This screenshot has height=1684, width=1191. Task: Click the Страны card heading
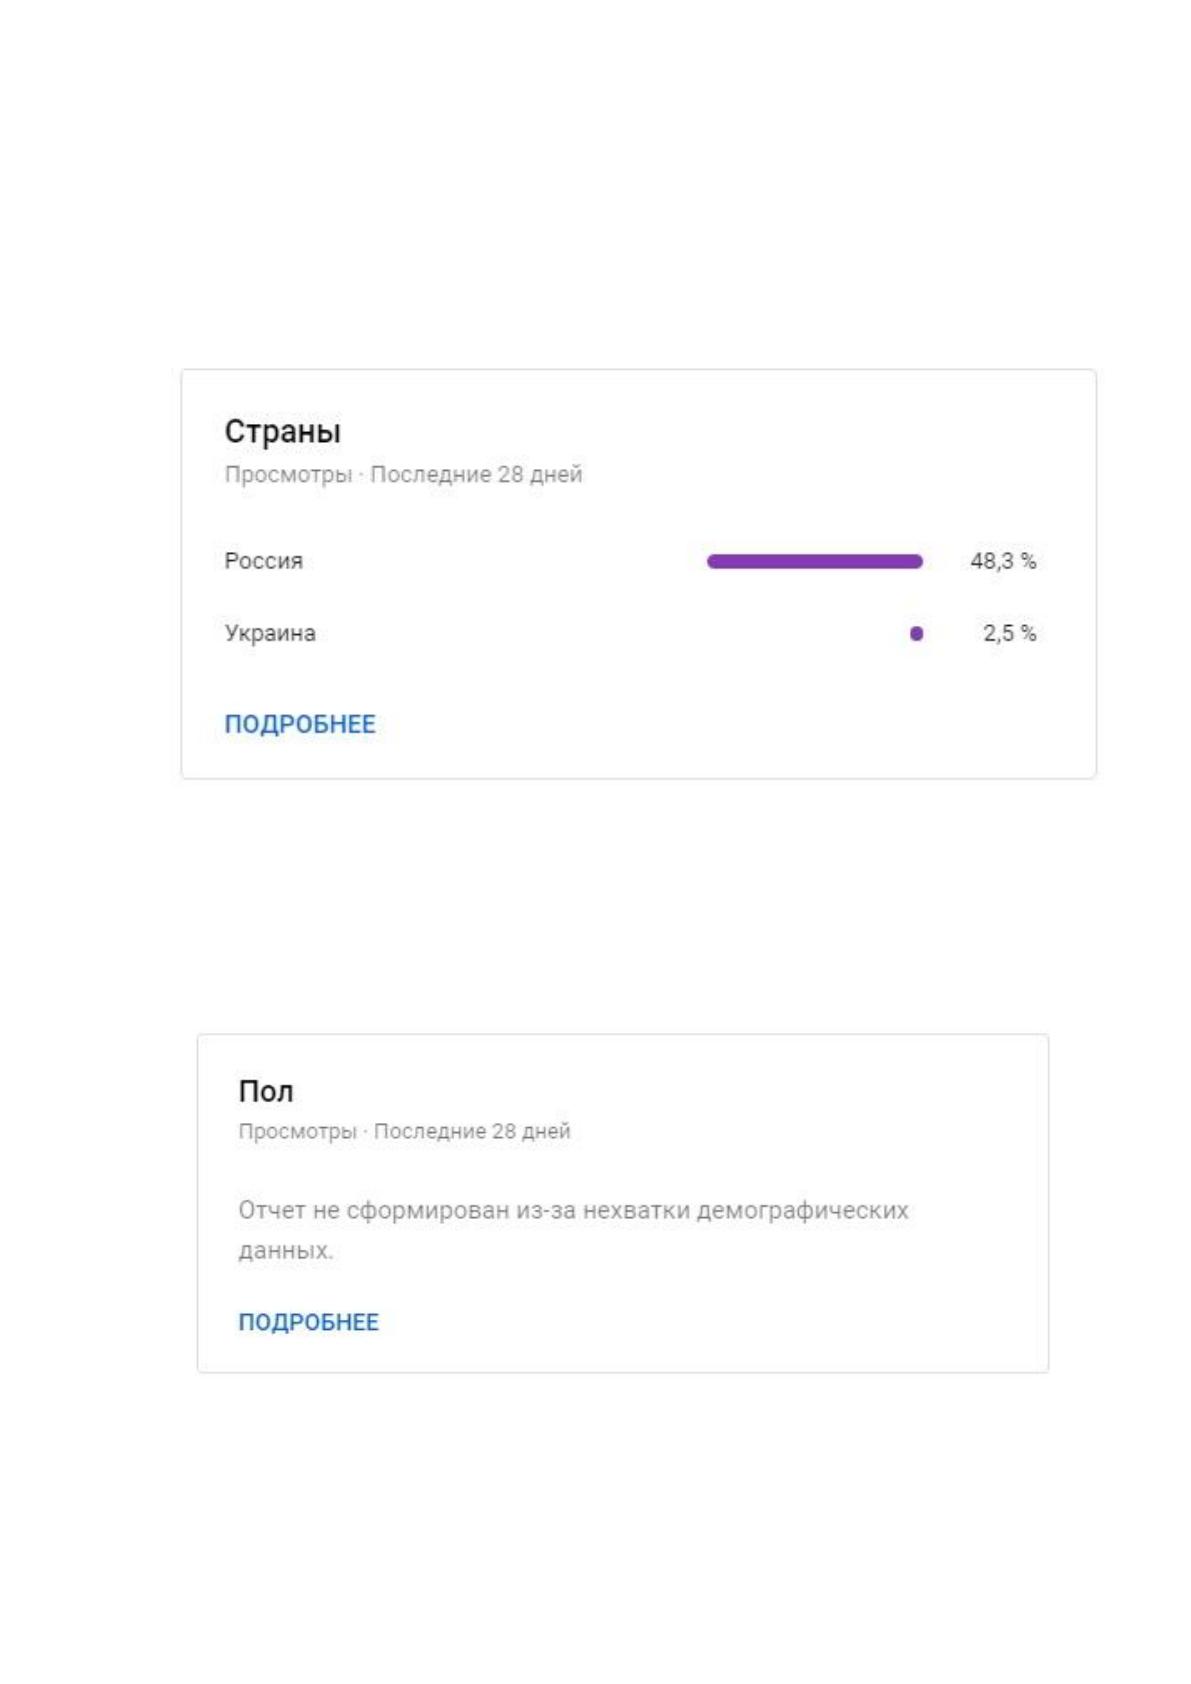[x=282, y=431]
